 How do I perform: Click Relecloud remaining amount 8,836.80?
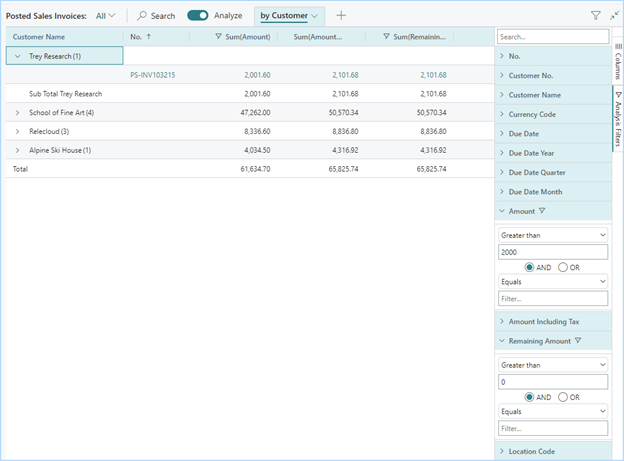click(433, 131)
